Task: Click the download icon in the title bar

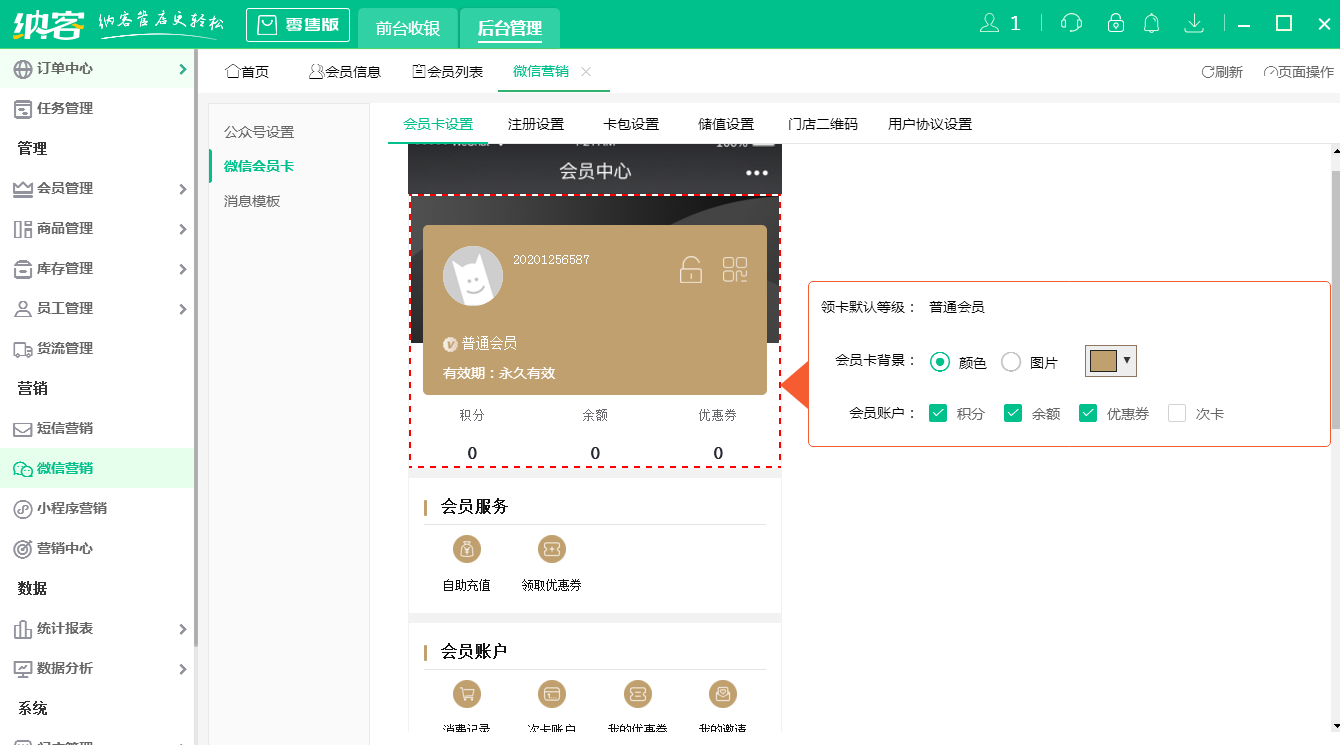Action: pyautogui.click(x=1194, y=21)
